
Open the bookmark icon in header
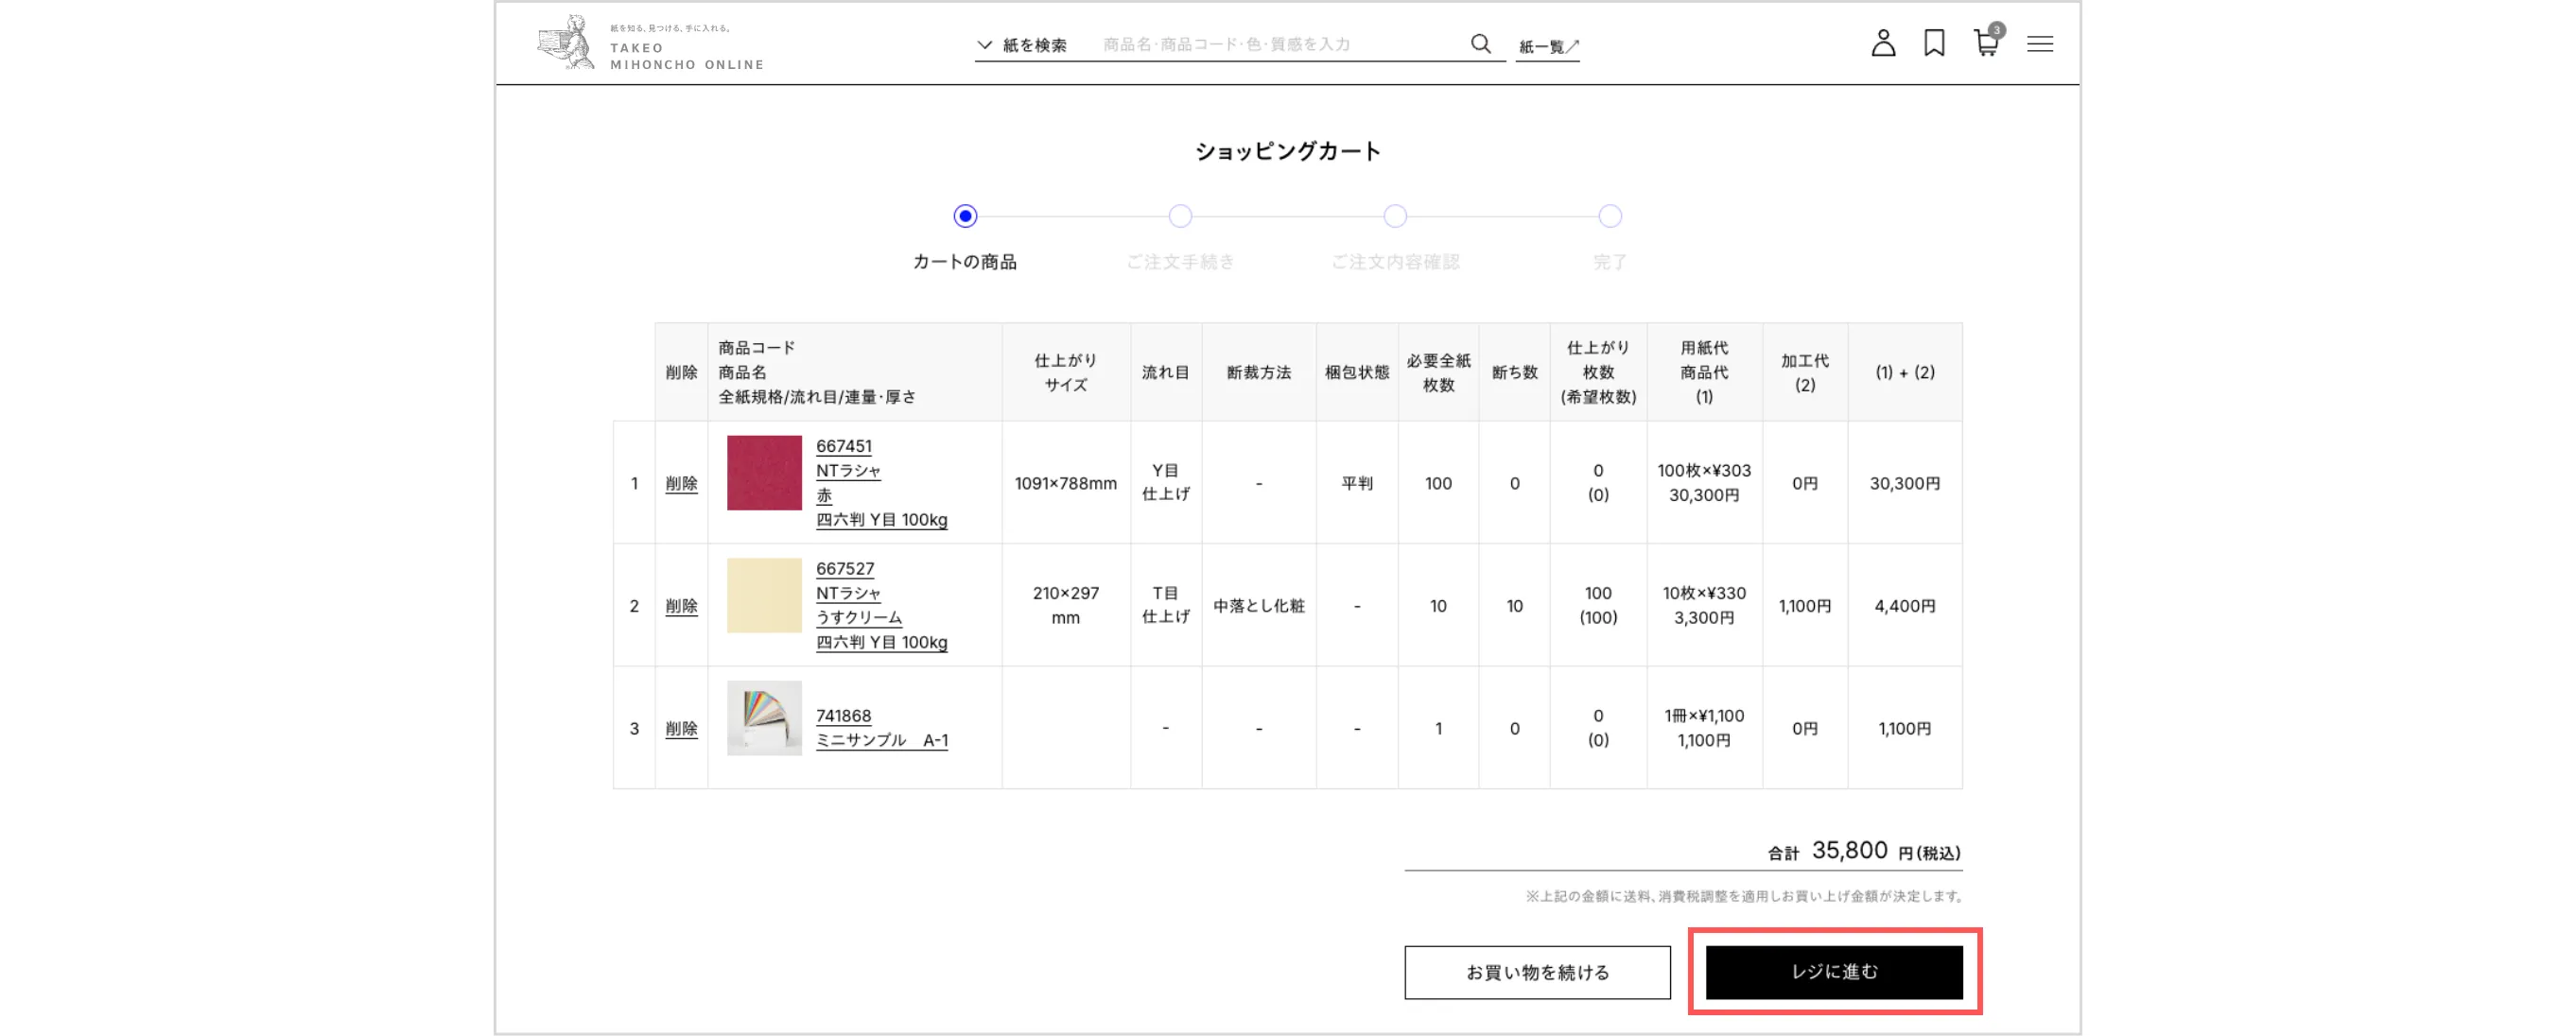[1933, 43]
